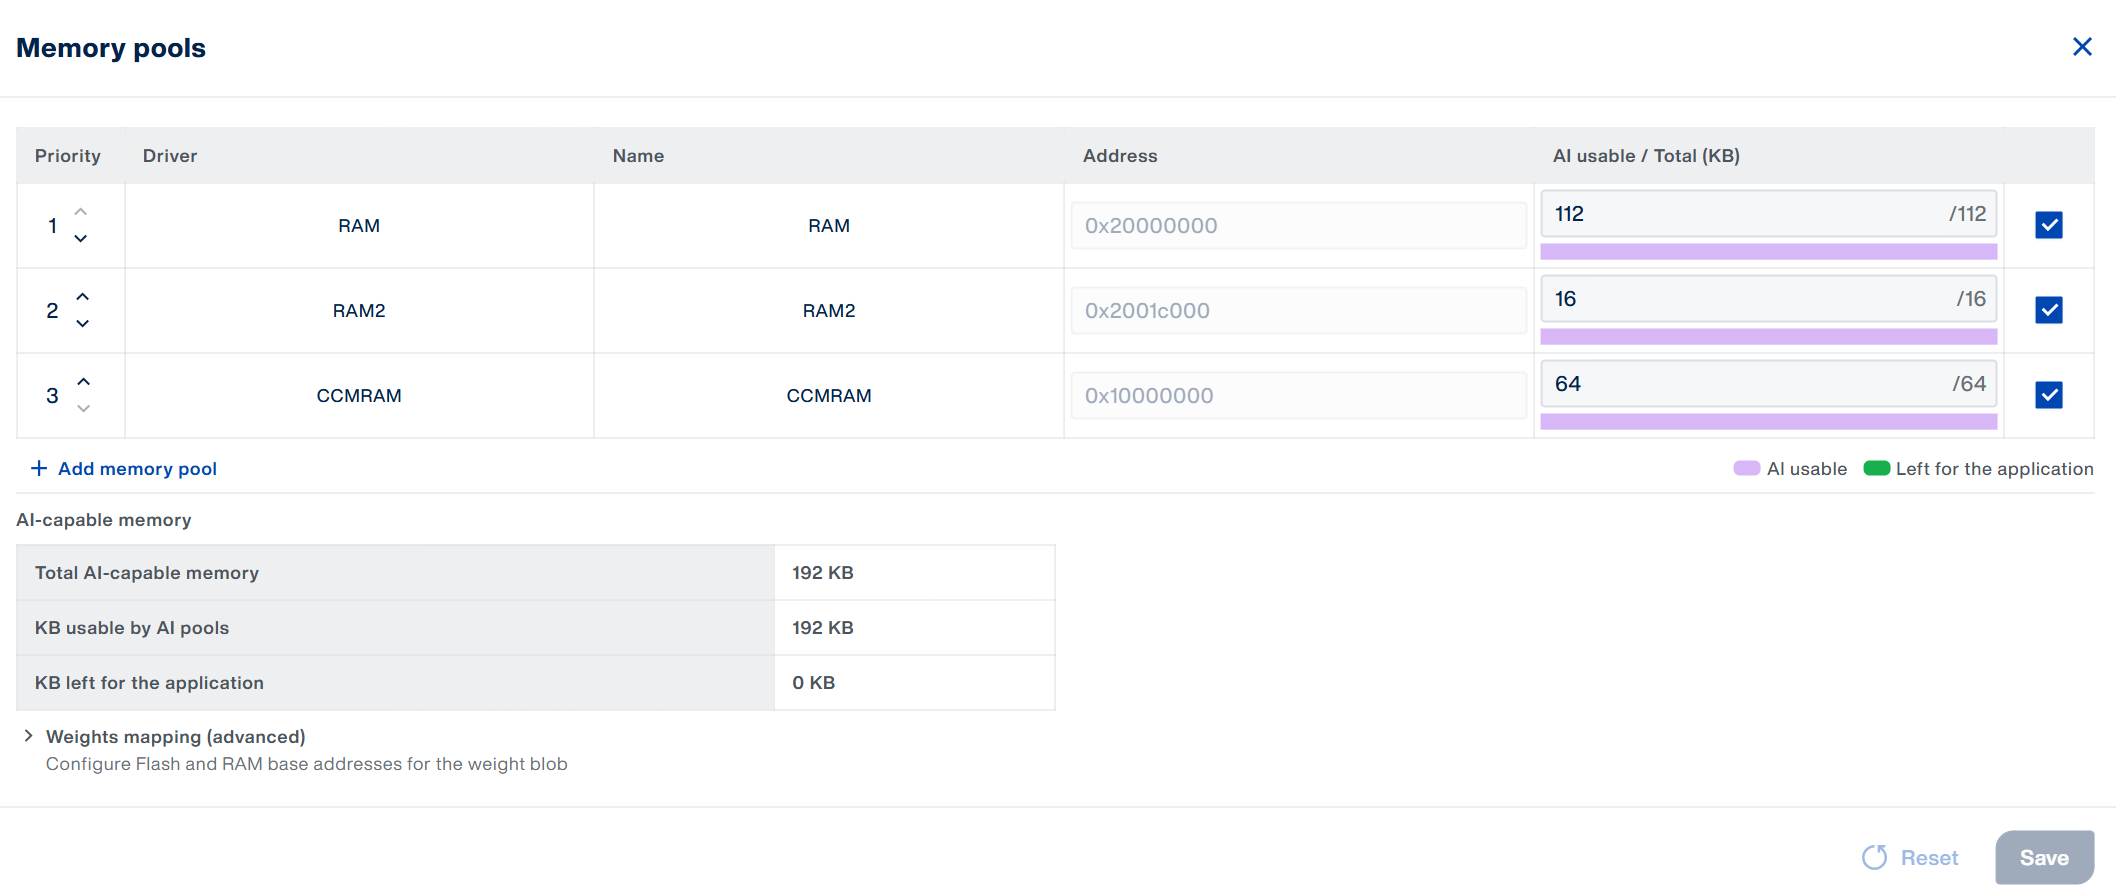Click the Configure Flash and RAM base addresses description
Viewport: 2116px width, 885px height.
point(306,764)
